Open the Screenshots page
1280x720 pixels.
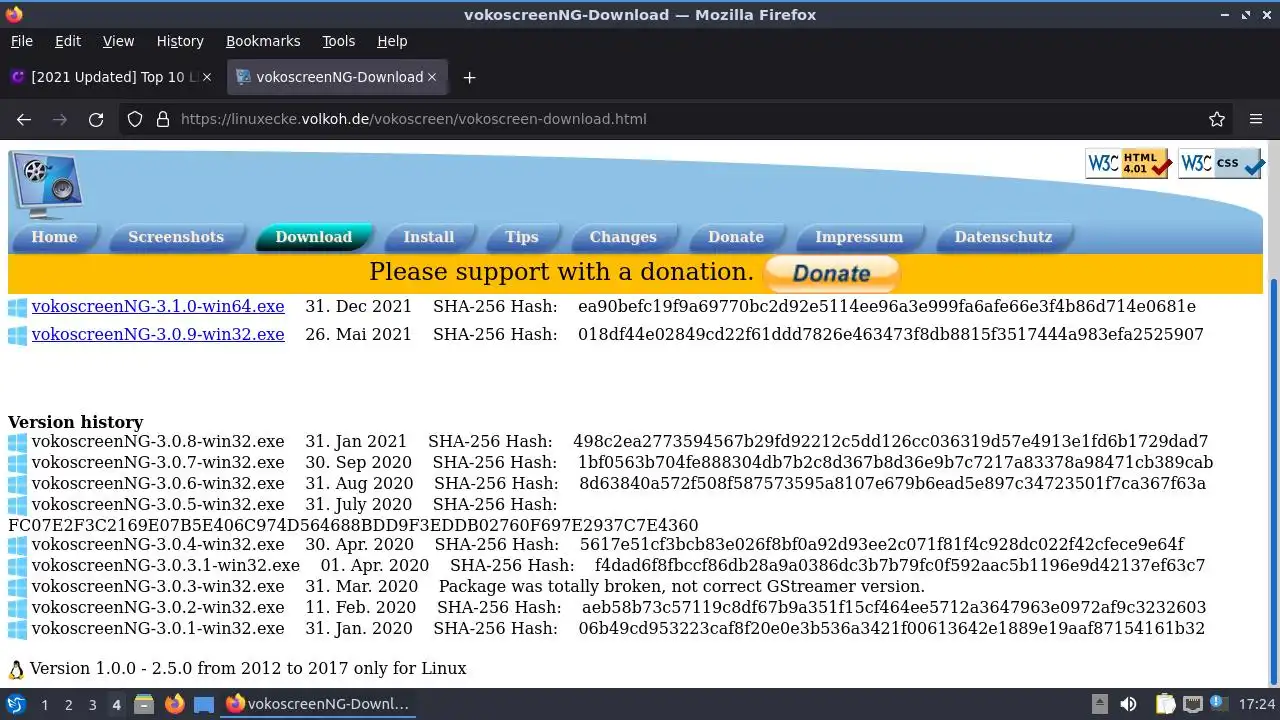coord(176,237)
